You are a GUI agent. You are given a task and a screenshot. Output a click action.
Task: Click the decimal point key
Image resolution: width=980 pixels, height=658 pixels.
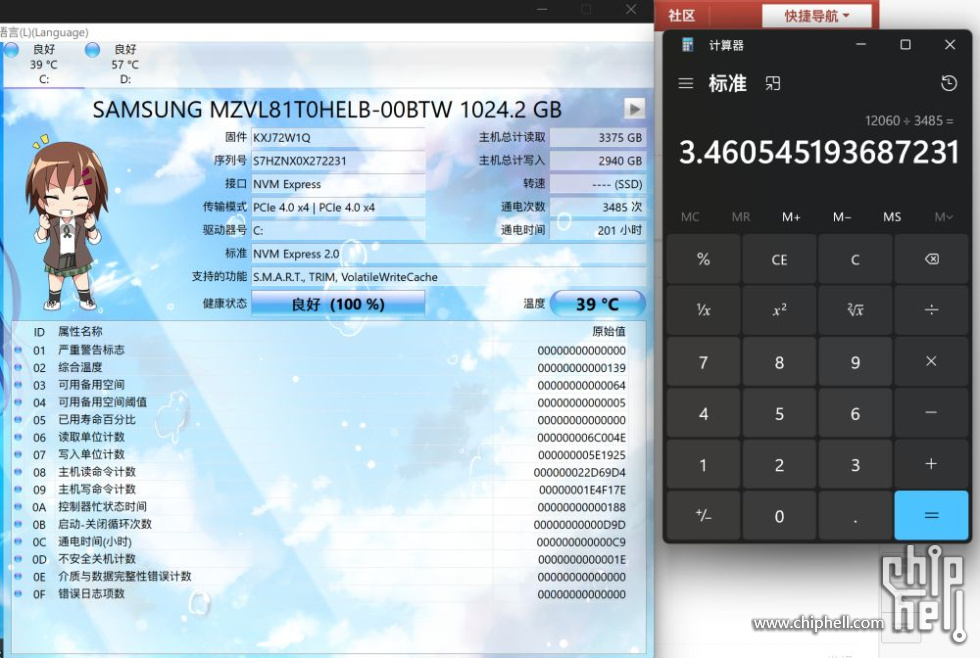click(x=855, y=516)
